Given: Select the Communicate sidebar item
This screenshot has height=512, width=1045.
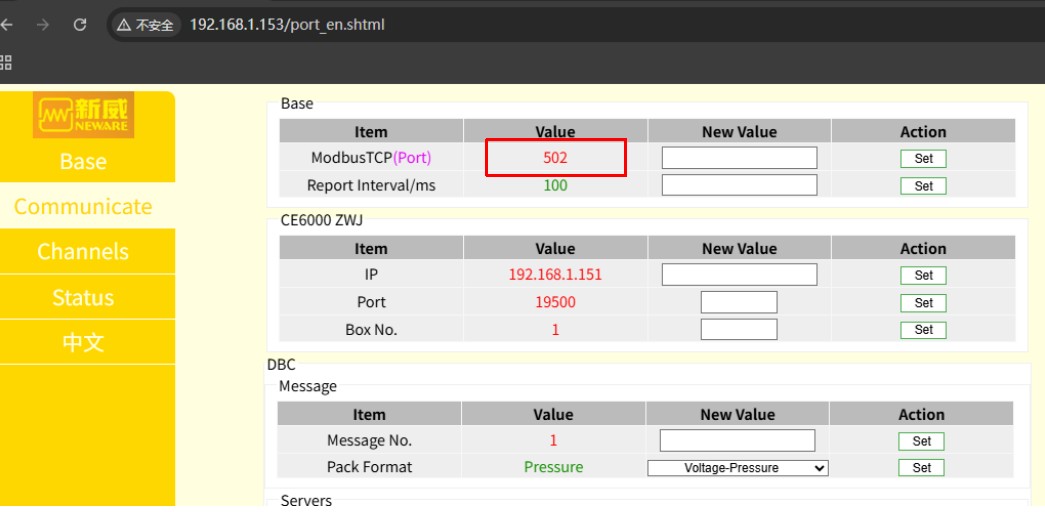Looking at the screenshot, I should pyautogui.click(x=83, y=206).
